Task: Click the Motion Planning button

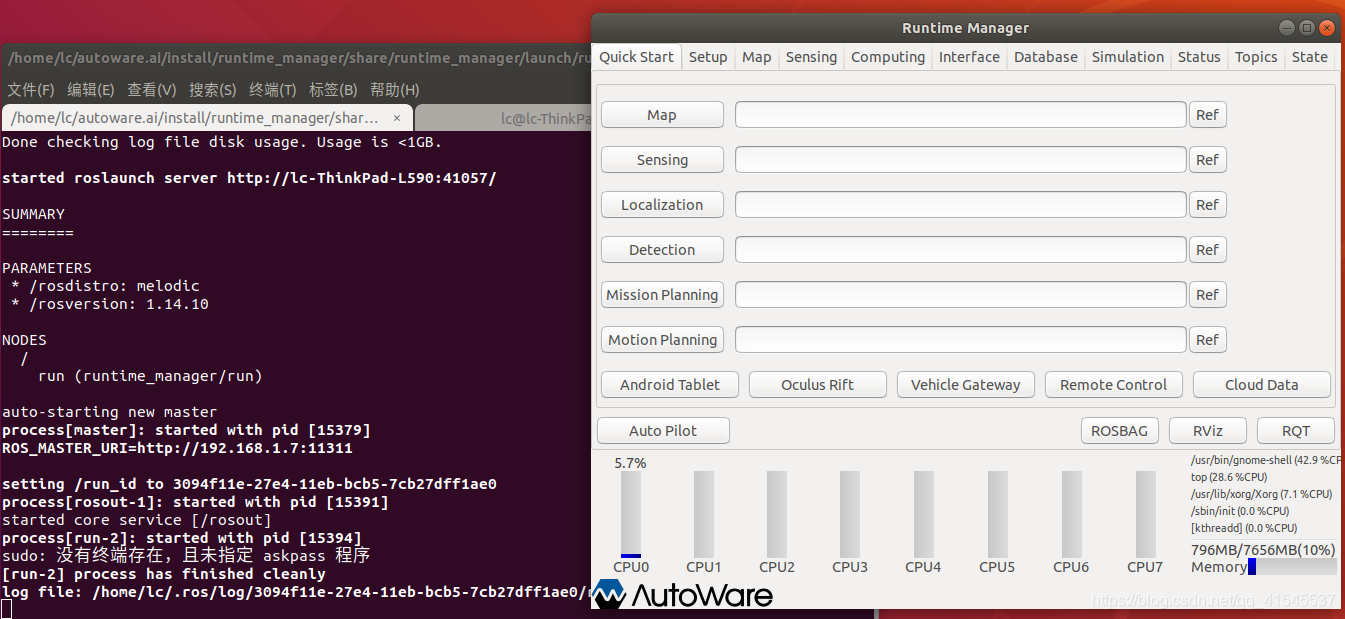Action: (x=662, y=340)
